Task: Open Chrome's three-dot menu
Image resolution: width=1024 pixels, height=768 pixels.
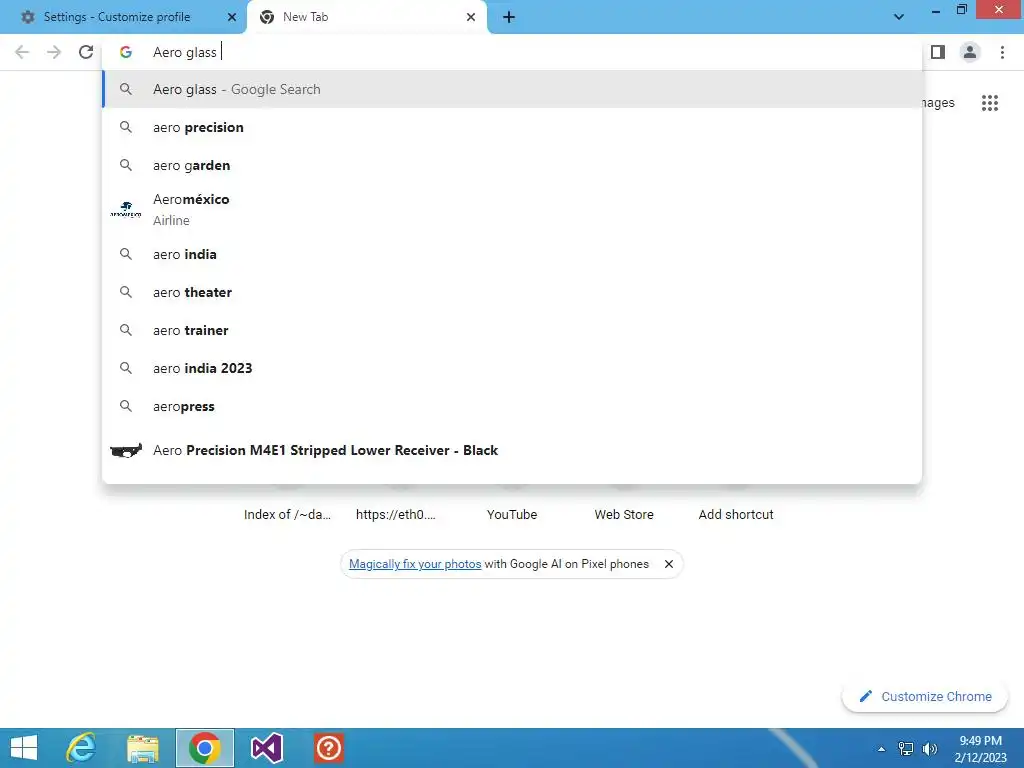Action: pyautogui.click(x=1002, y=52)
